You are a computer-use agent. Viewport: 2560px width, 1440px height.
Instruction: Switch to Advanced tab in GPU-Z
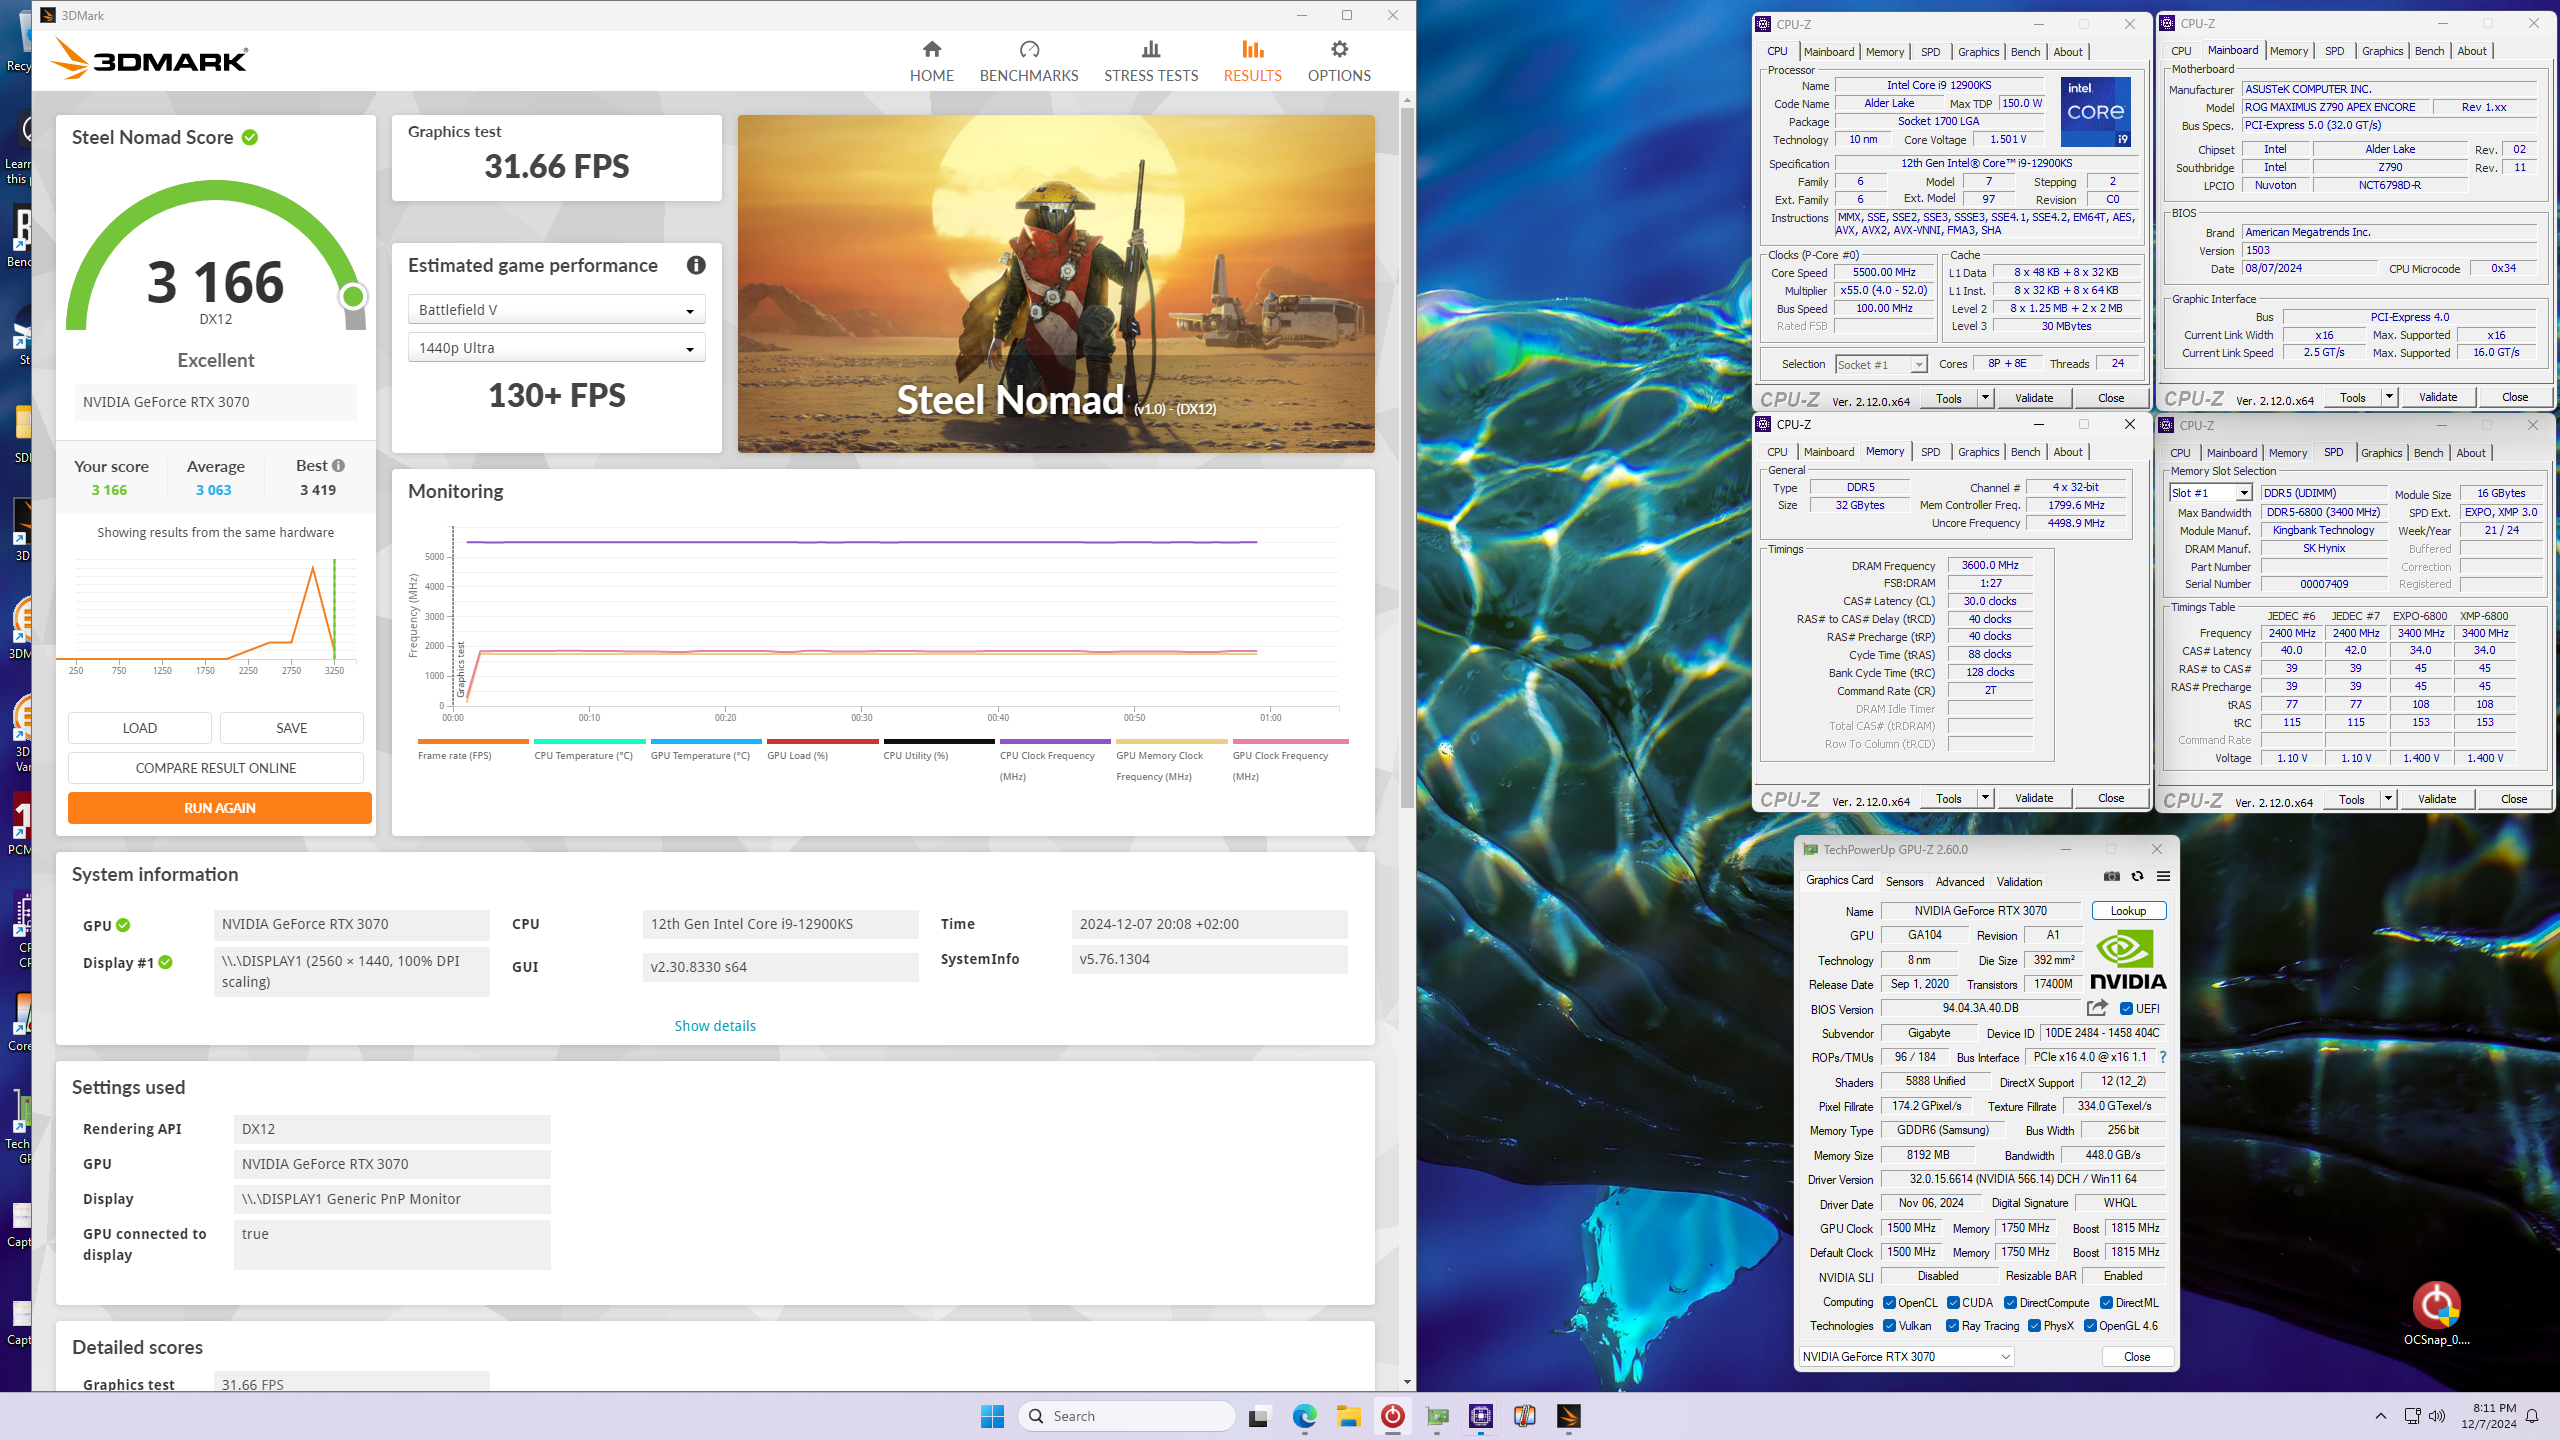[x=1959, y=882]
